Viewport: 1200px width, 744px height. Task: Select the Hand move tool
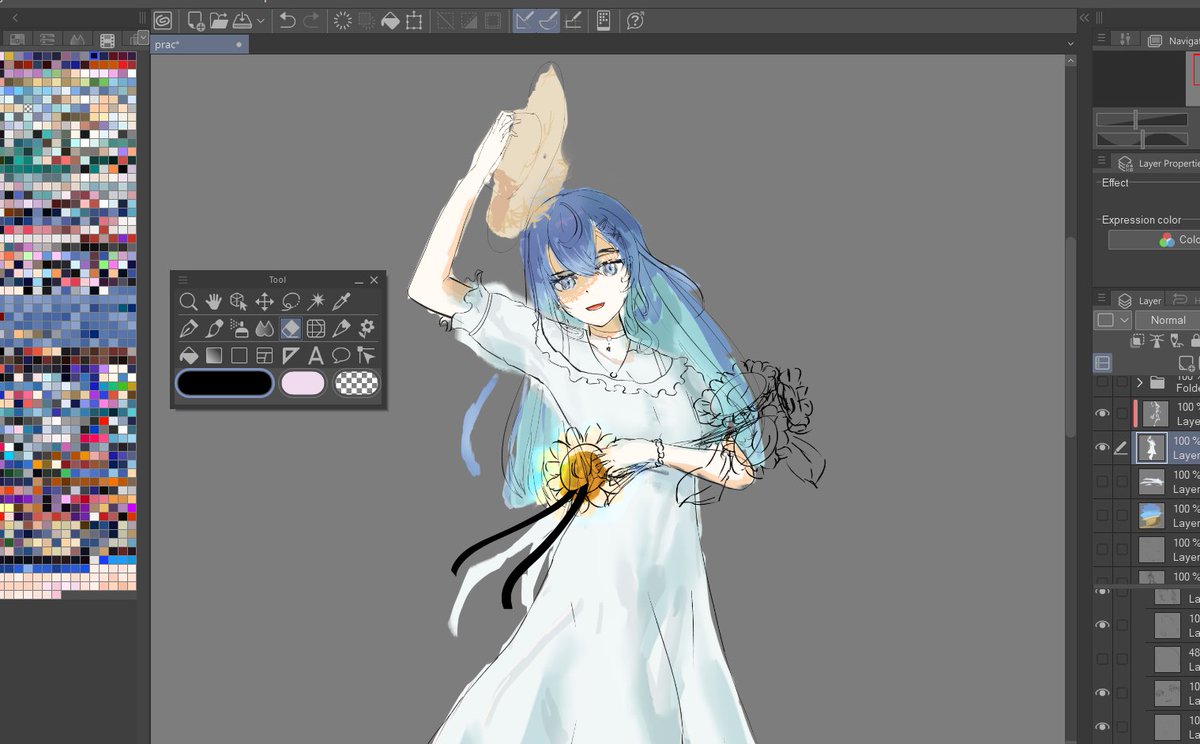[x=214, y=301]
